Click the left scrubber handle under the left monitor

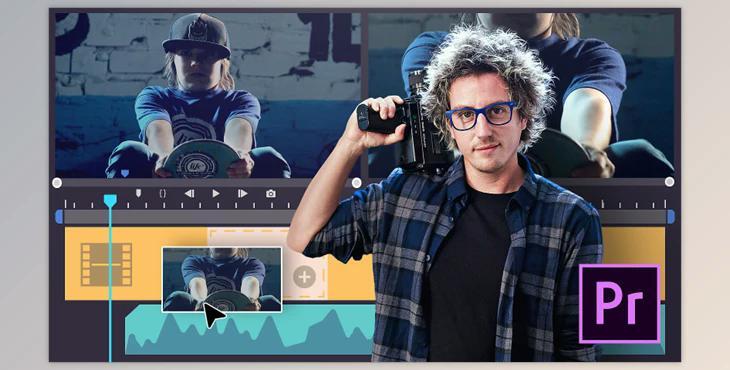click(57, 183)
